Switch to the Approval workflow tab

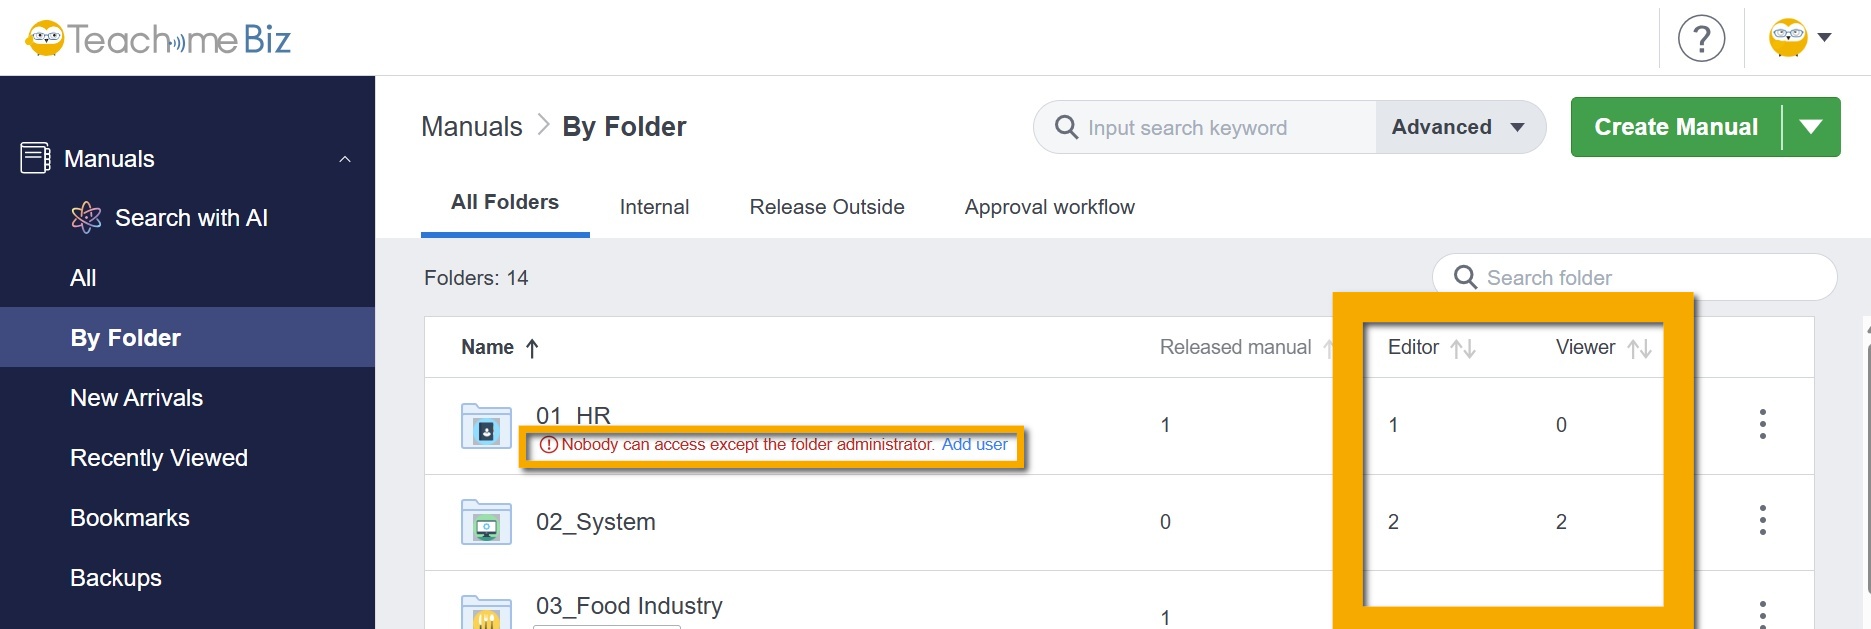(x=1049, y=207)
